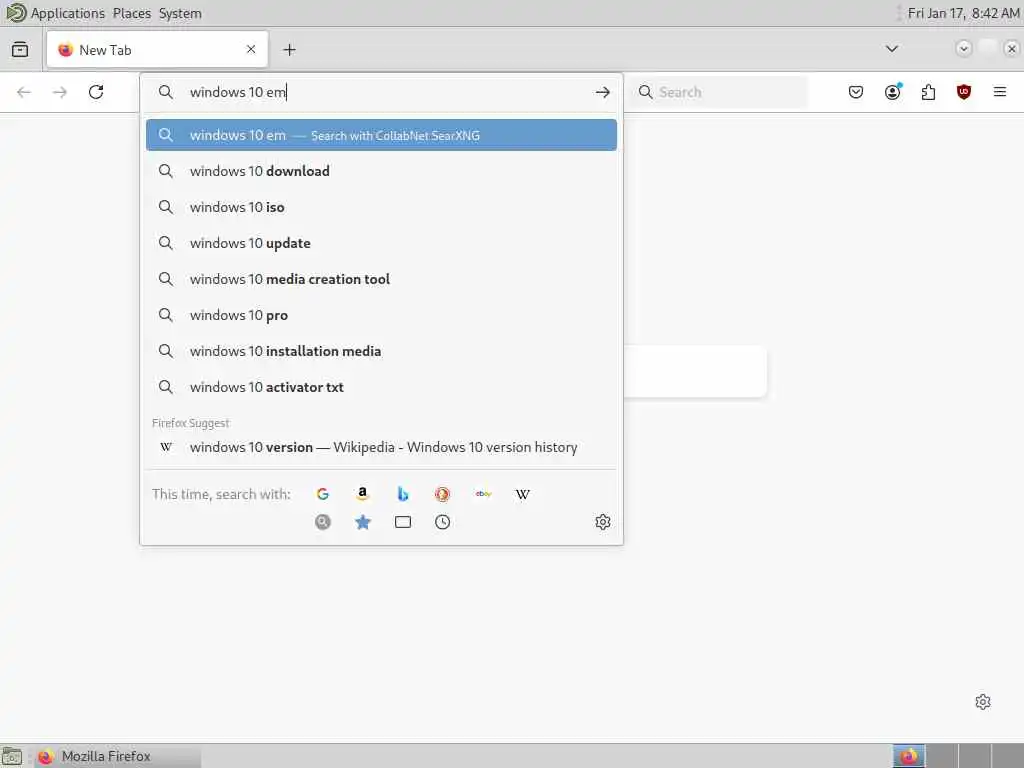1024x768 pixels.
Task: Select suggestion windows 10 download
Action: [381, 171]
